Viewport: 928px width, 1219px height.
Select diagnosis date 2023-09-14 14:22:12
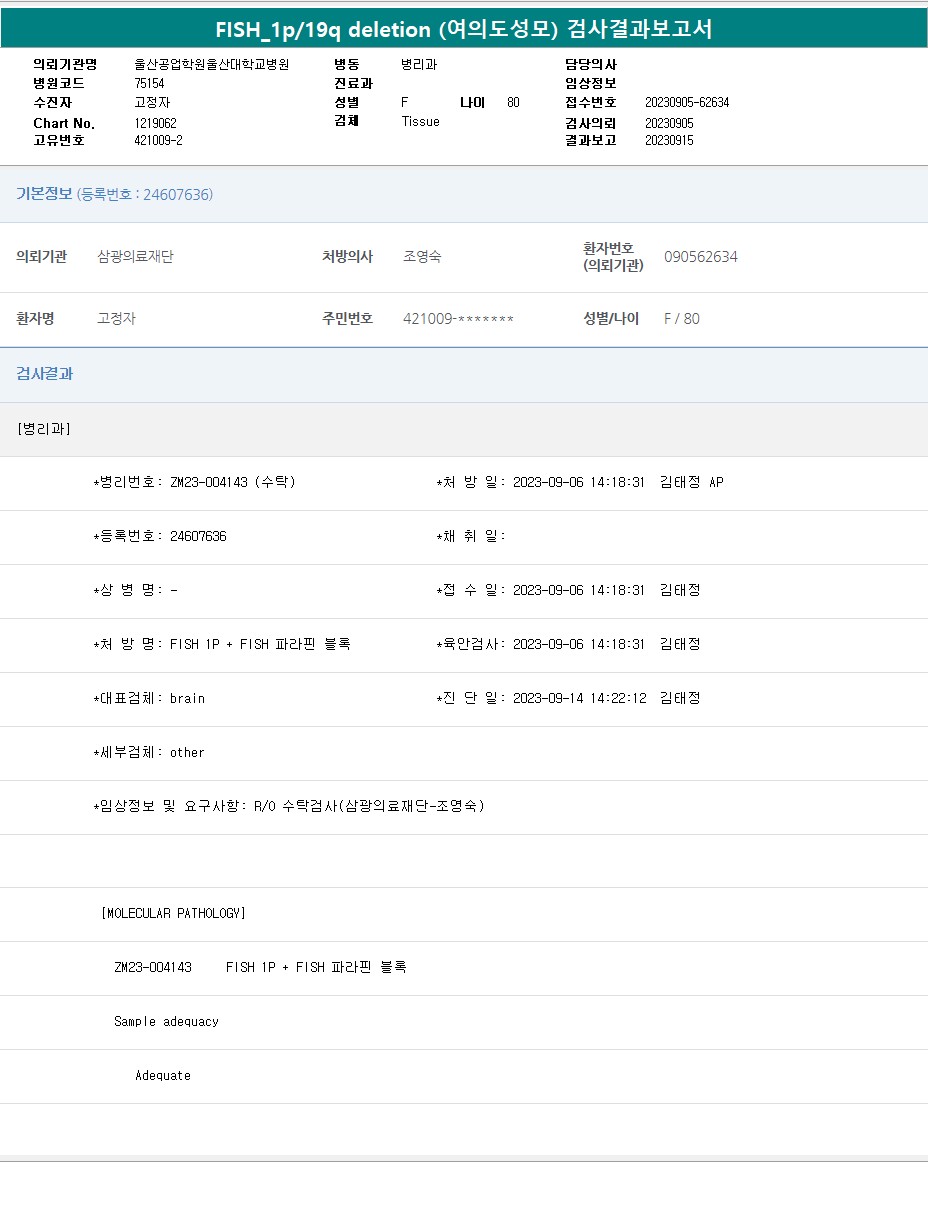coord(579,698)
